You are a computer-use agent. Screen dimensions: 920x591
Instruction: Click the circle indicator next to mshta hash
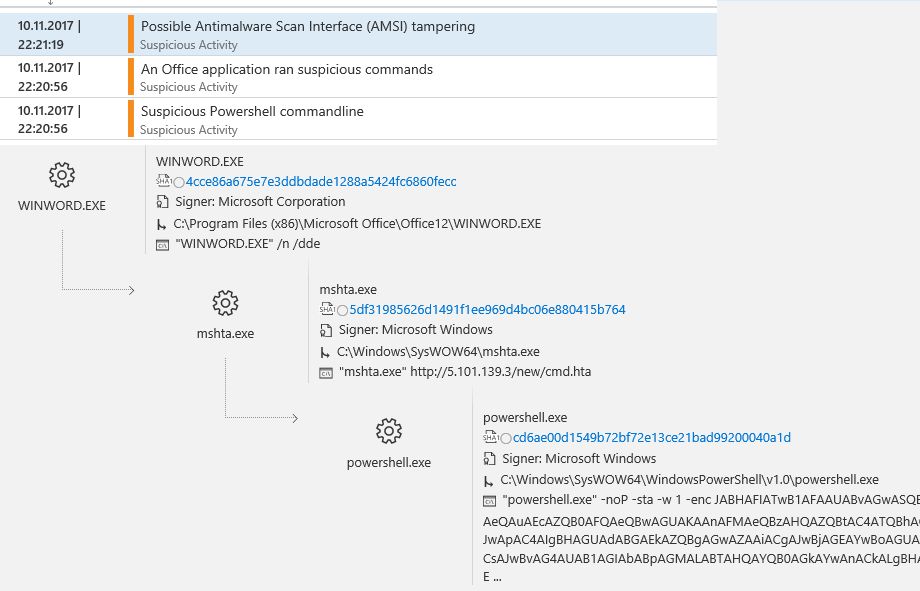click(342, 310)
